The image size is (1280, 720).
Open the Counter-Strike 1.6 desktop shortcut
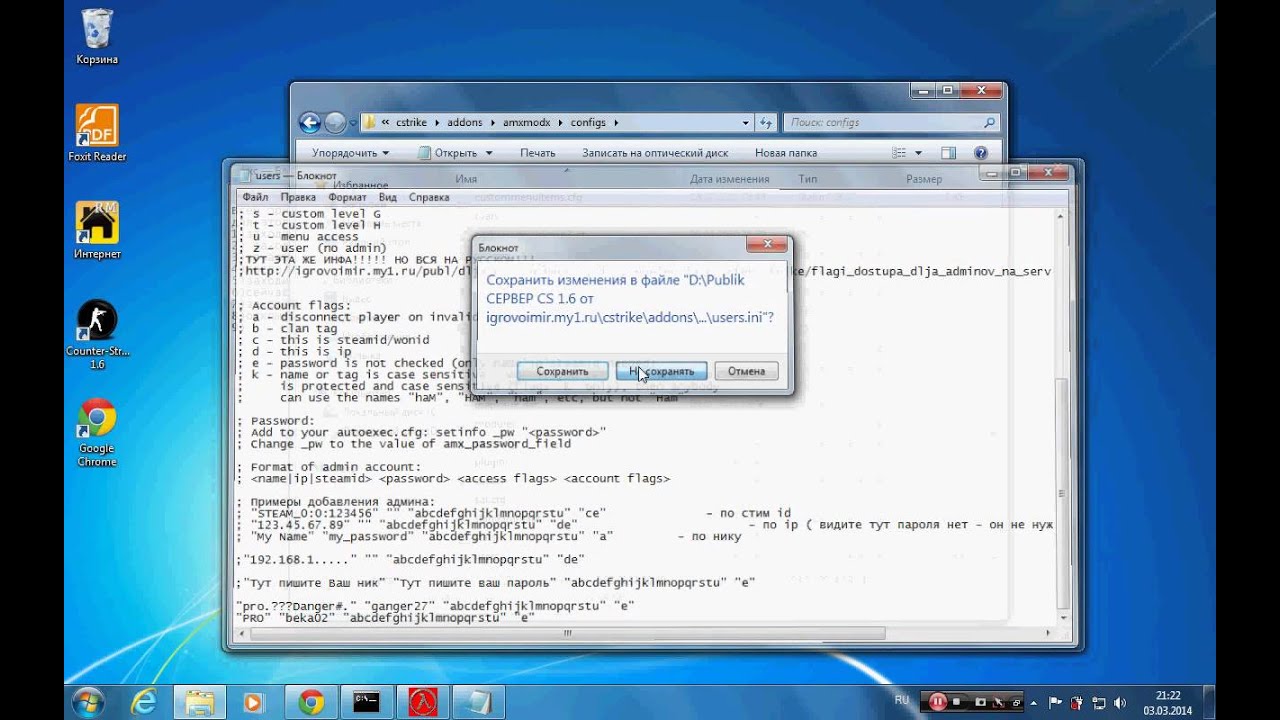pyautogui.click(x=97, y=335)
